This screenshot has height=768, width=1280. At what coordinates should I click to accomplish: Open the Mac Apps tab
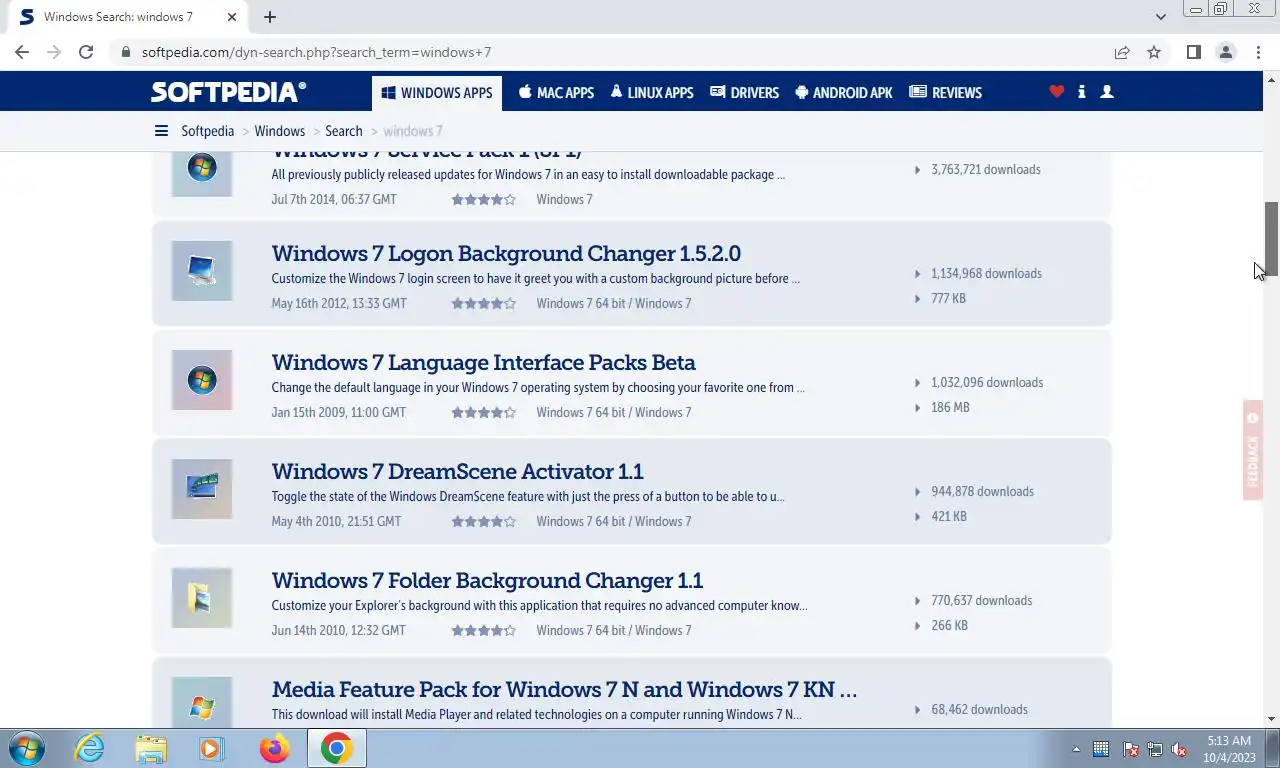click(x=556, y=93)
